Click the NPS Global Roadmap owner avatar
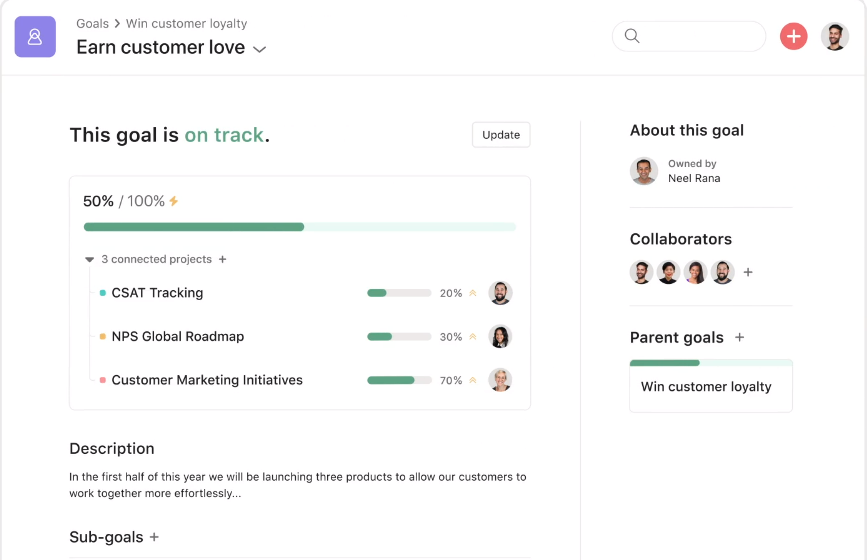 pos(500,337)
